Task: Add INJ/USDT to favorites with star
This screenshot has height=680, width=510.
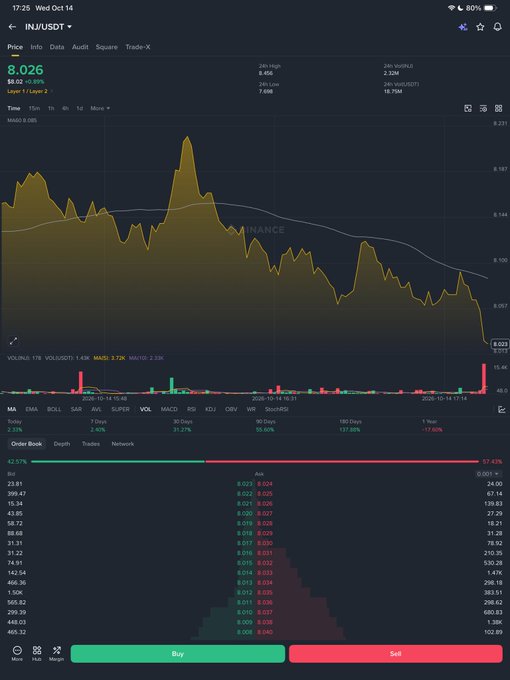Action: 480,27
